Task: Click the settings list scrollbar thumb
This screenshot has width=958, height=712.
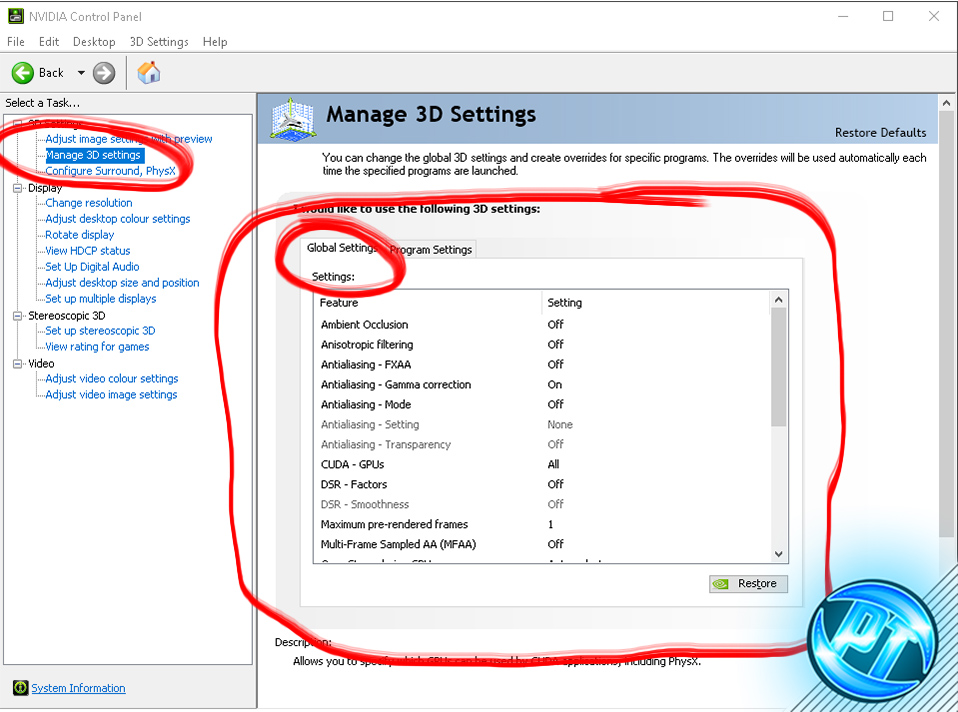Action: click(778, 367)
